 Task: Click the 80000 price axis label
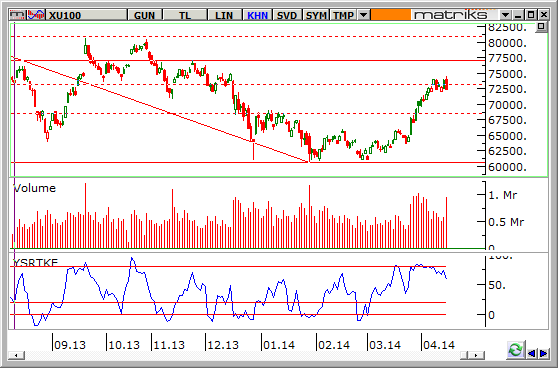coord(507,43)
